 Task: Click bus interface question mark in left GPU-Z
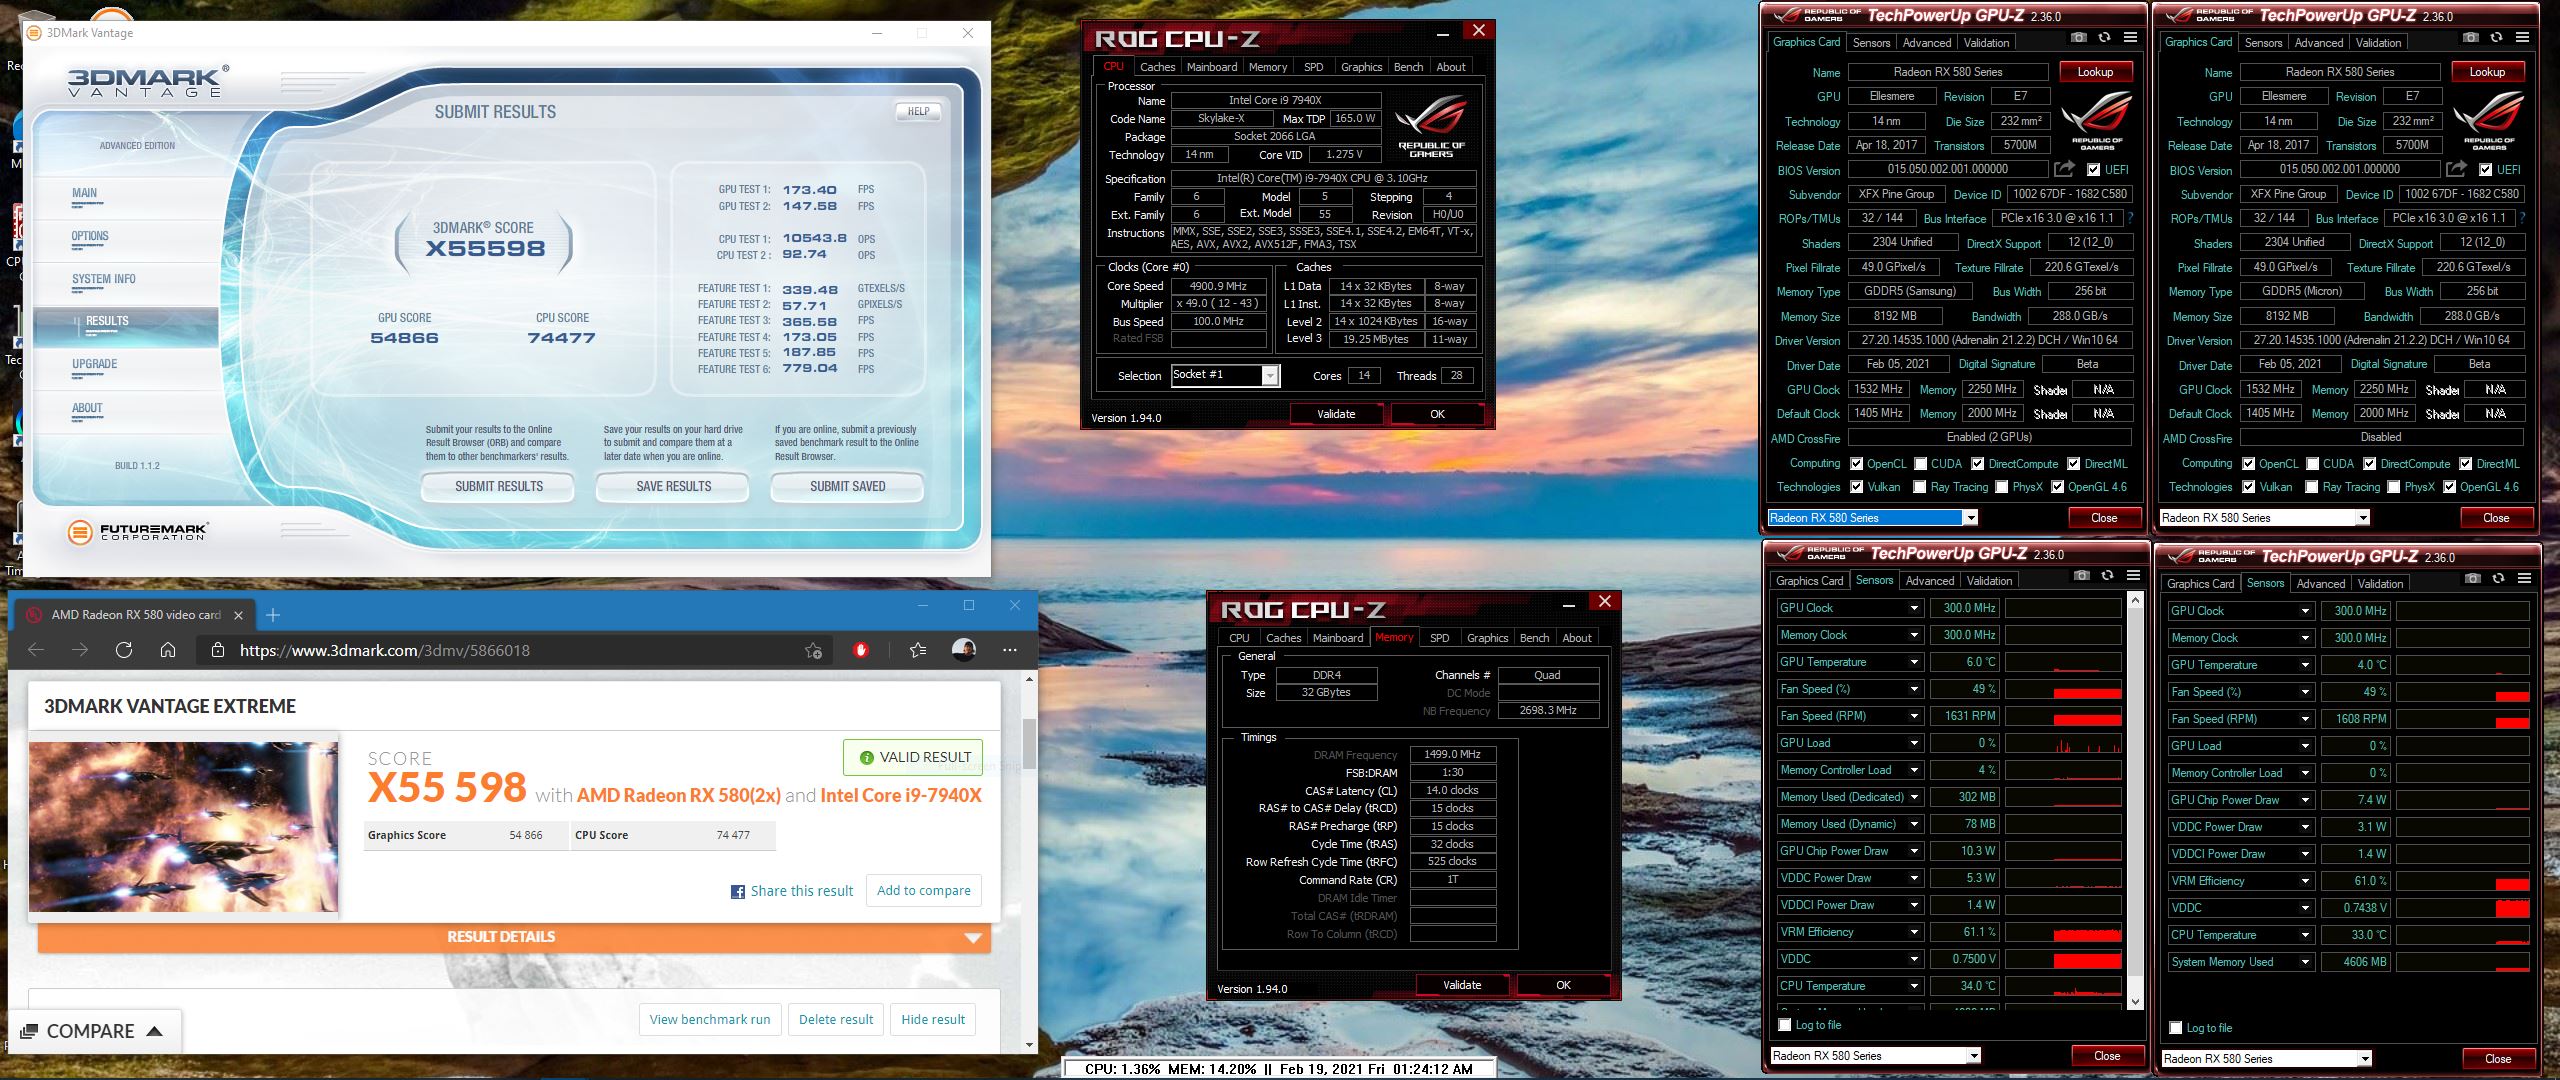2129,218
